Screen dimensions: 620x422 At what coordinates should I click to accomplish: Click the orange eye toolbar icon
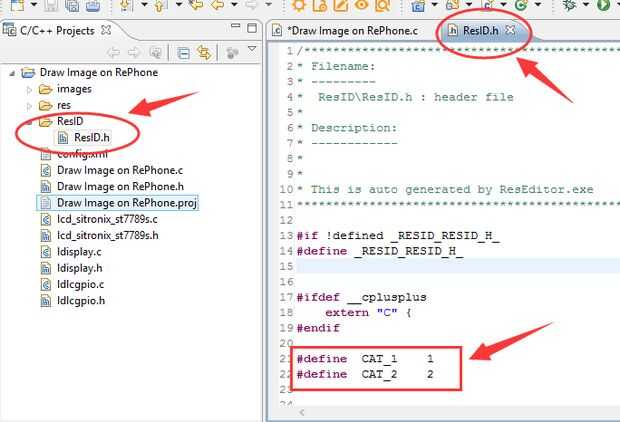[x=361, y=5]
